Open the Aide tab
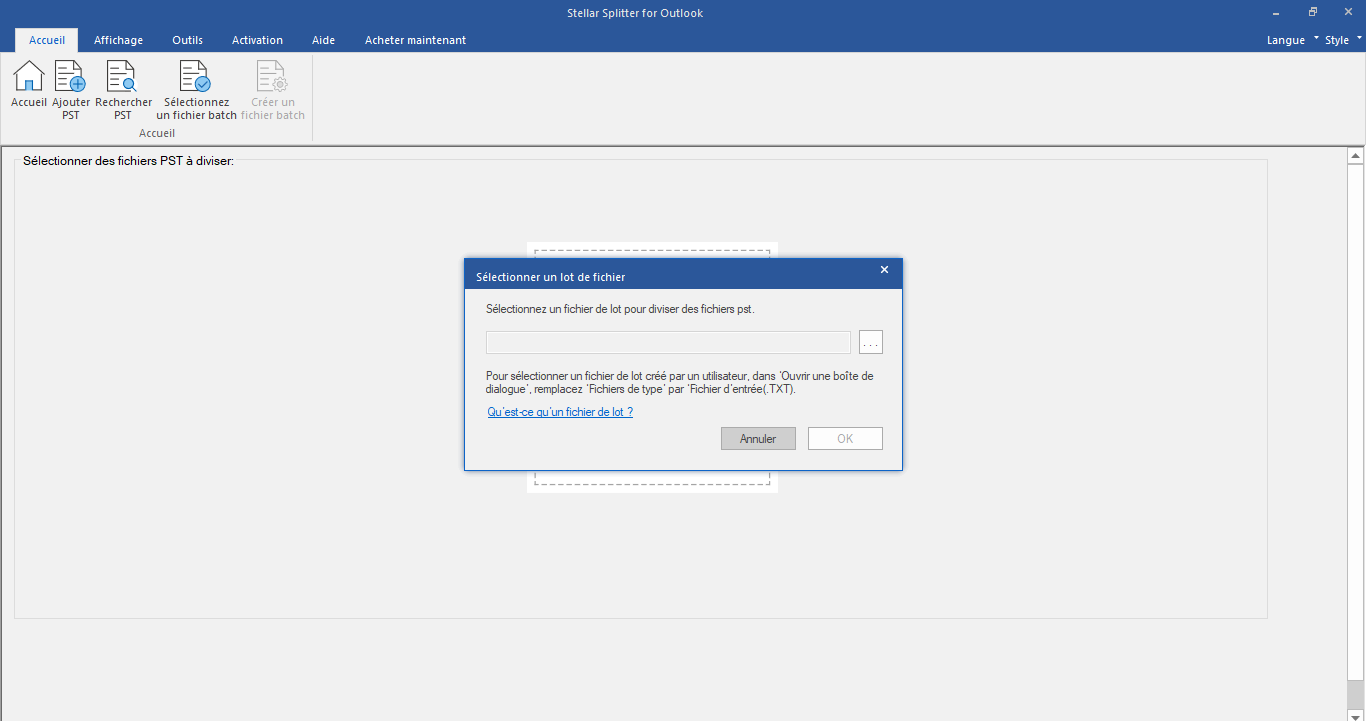This screenshot has height=721, width=1366. [323, 40]
